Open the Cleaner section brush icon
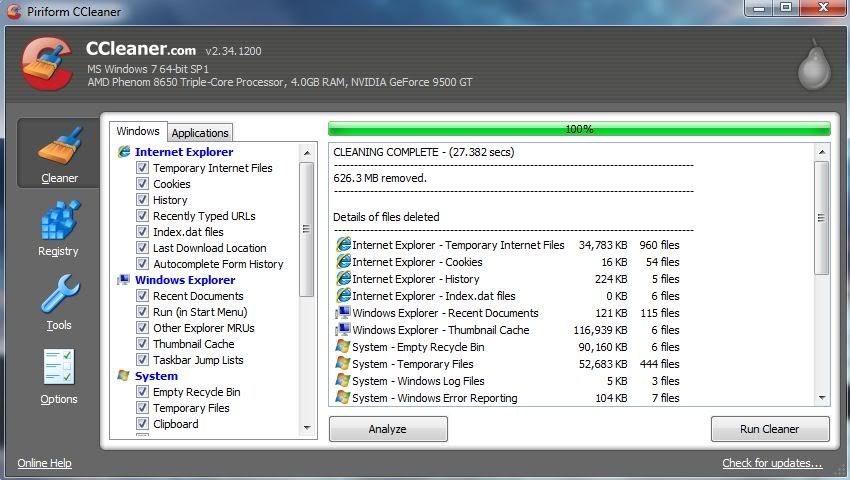 59,147
